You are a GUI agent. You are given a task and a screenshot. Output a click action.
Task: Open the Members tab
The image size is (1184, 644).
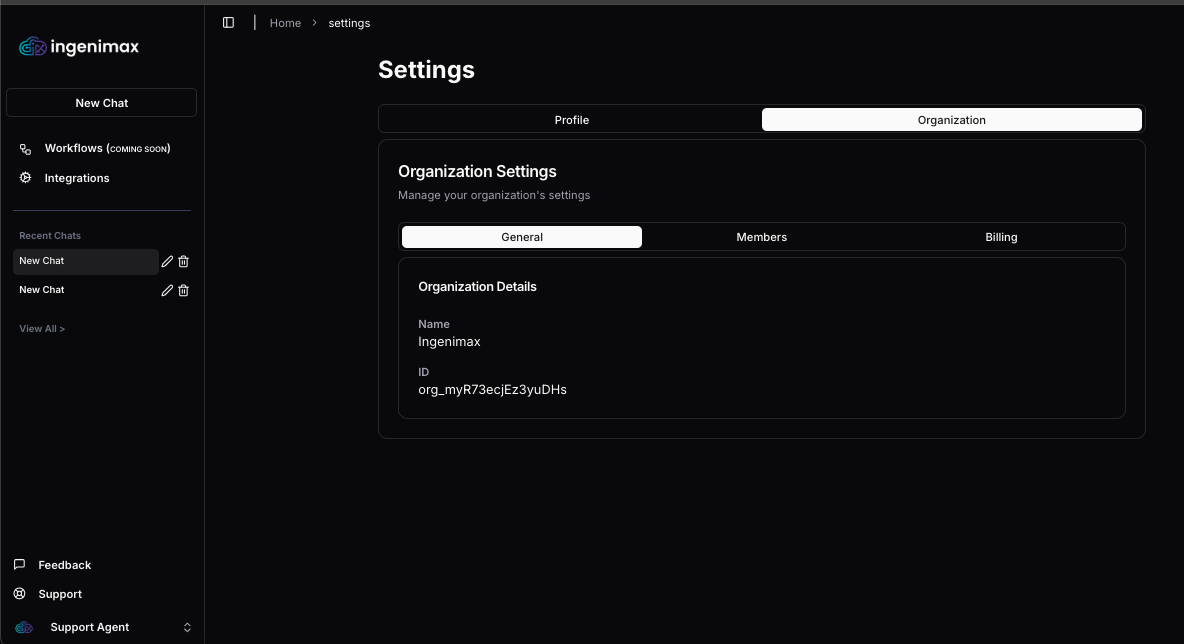coord(761,237)
